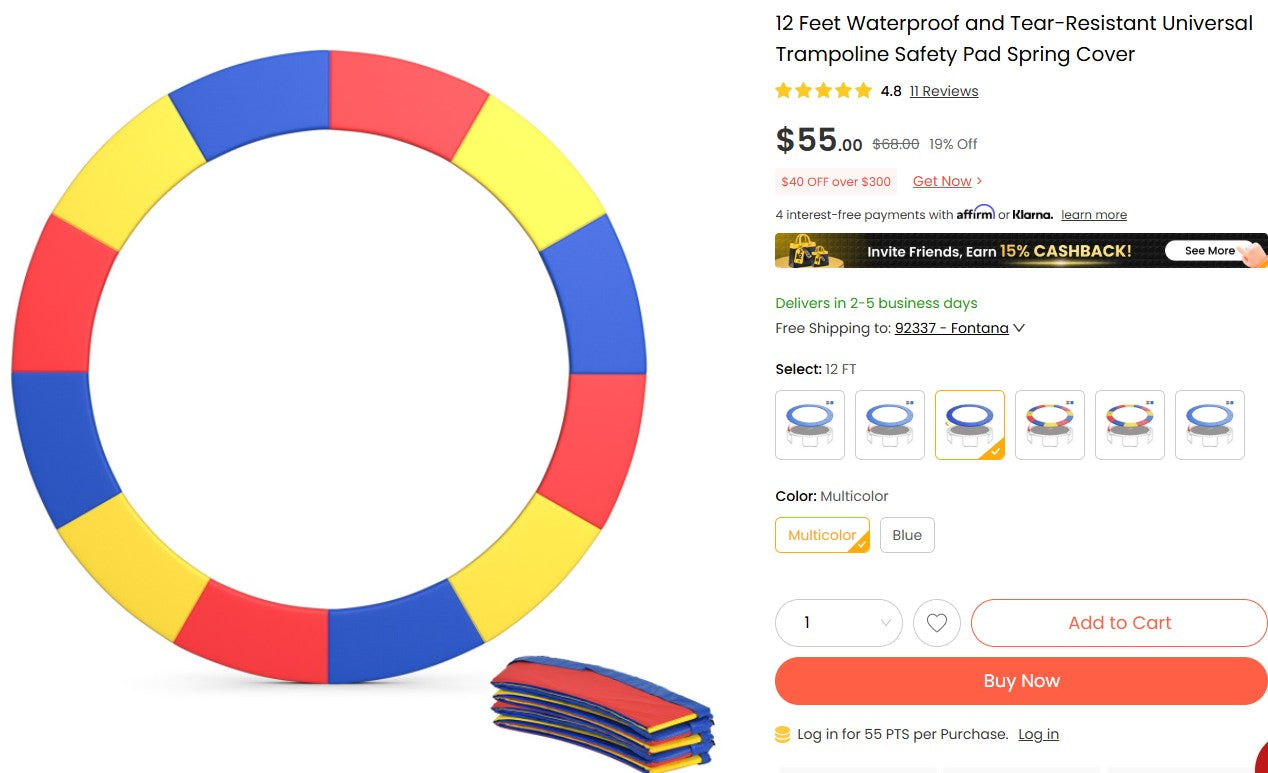Click the gift bags icon in cashback banner
Image resolution: width=1268 pixels, height=773 pixels.
(810, 250)
